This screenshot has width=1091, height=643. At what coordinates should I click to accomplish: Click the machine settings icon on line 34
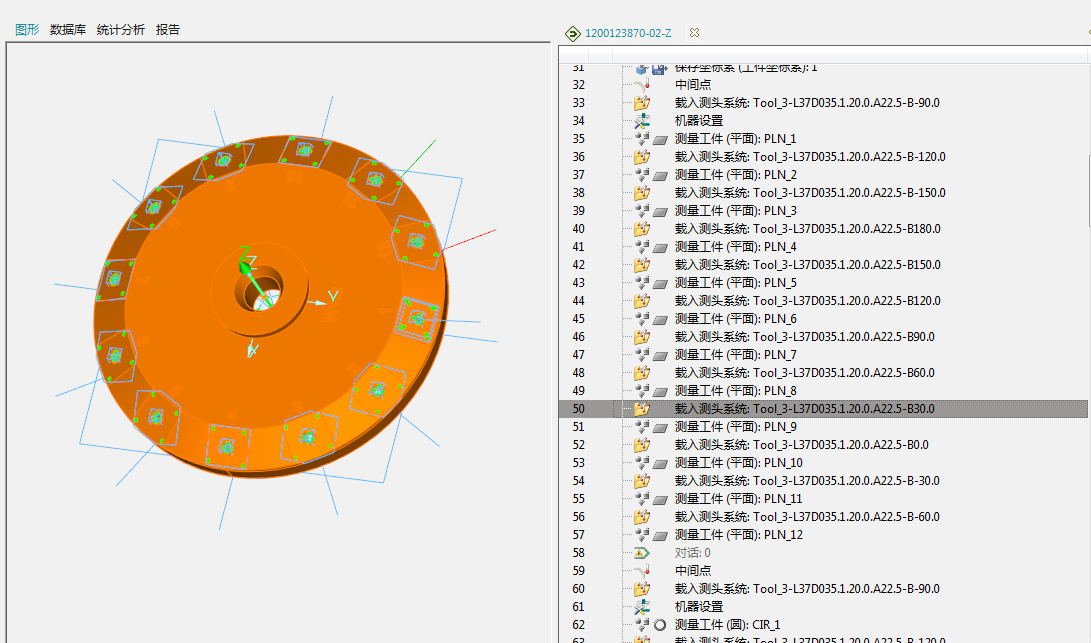[x=642, y=120]
